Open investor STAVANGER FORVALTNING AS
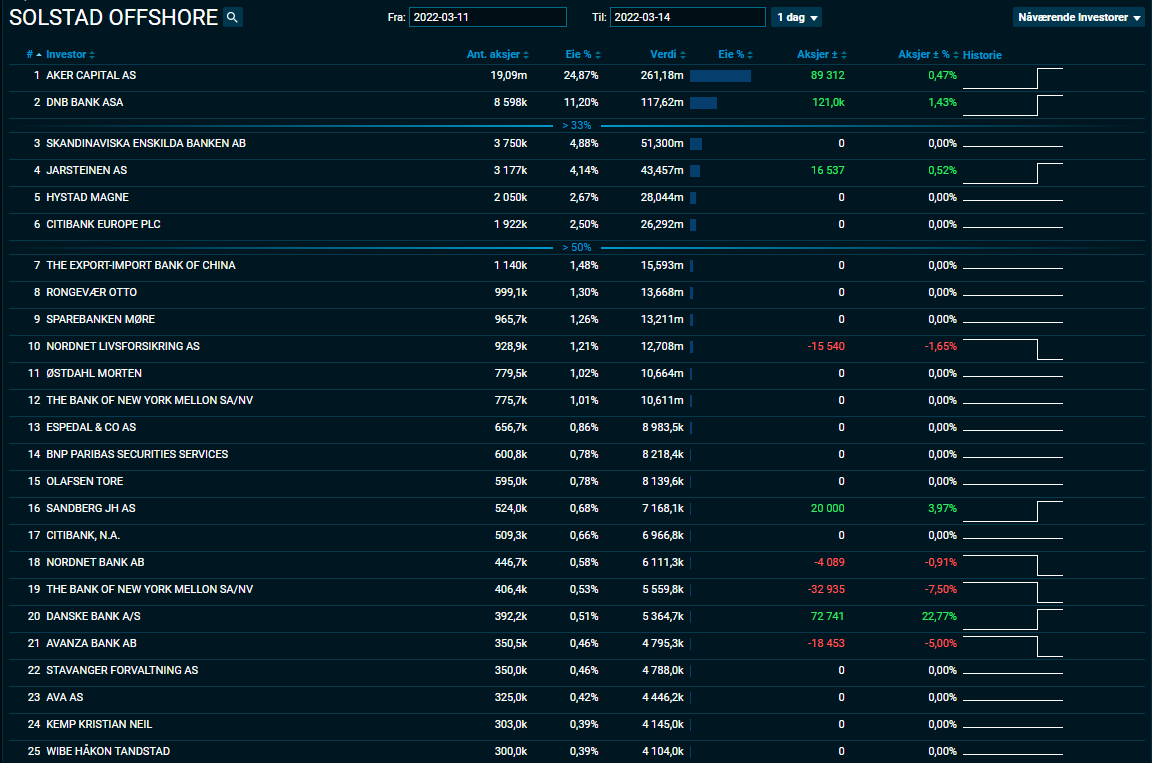Image resolution: width=1152 pixels, height=763 pixels. [x=122, y=670]
